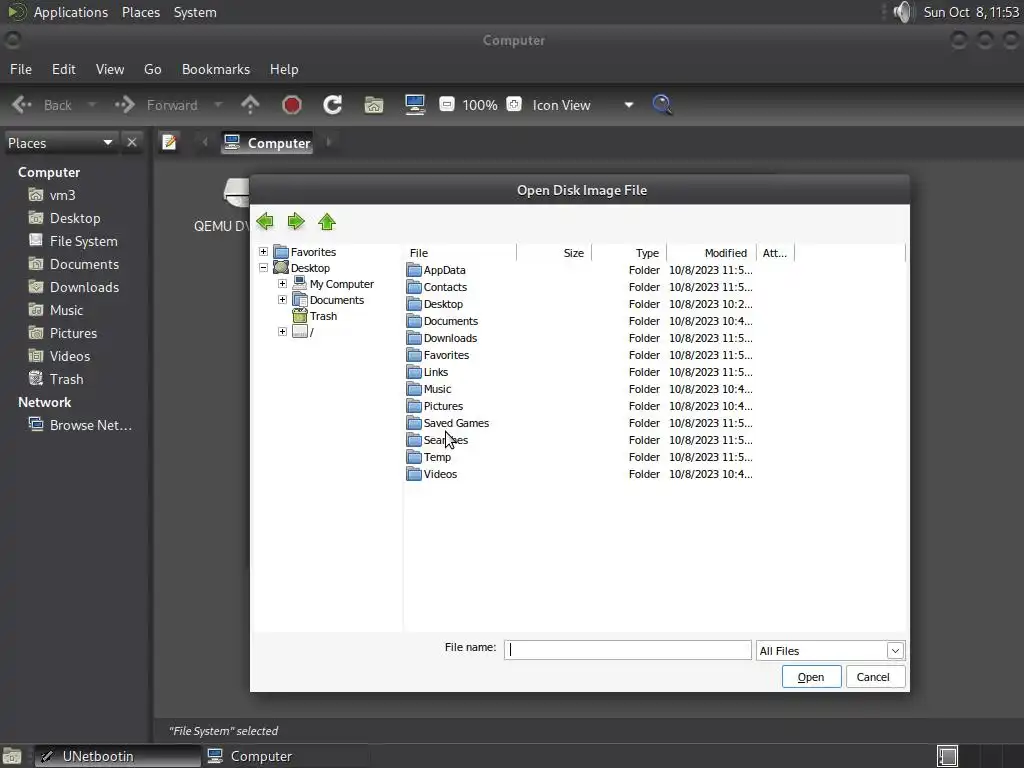Open the View menu
The height and width of the screenshot is (768, 1024).
tap(110, 69)
